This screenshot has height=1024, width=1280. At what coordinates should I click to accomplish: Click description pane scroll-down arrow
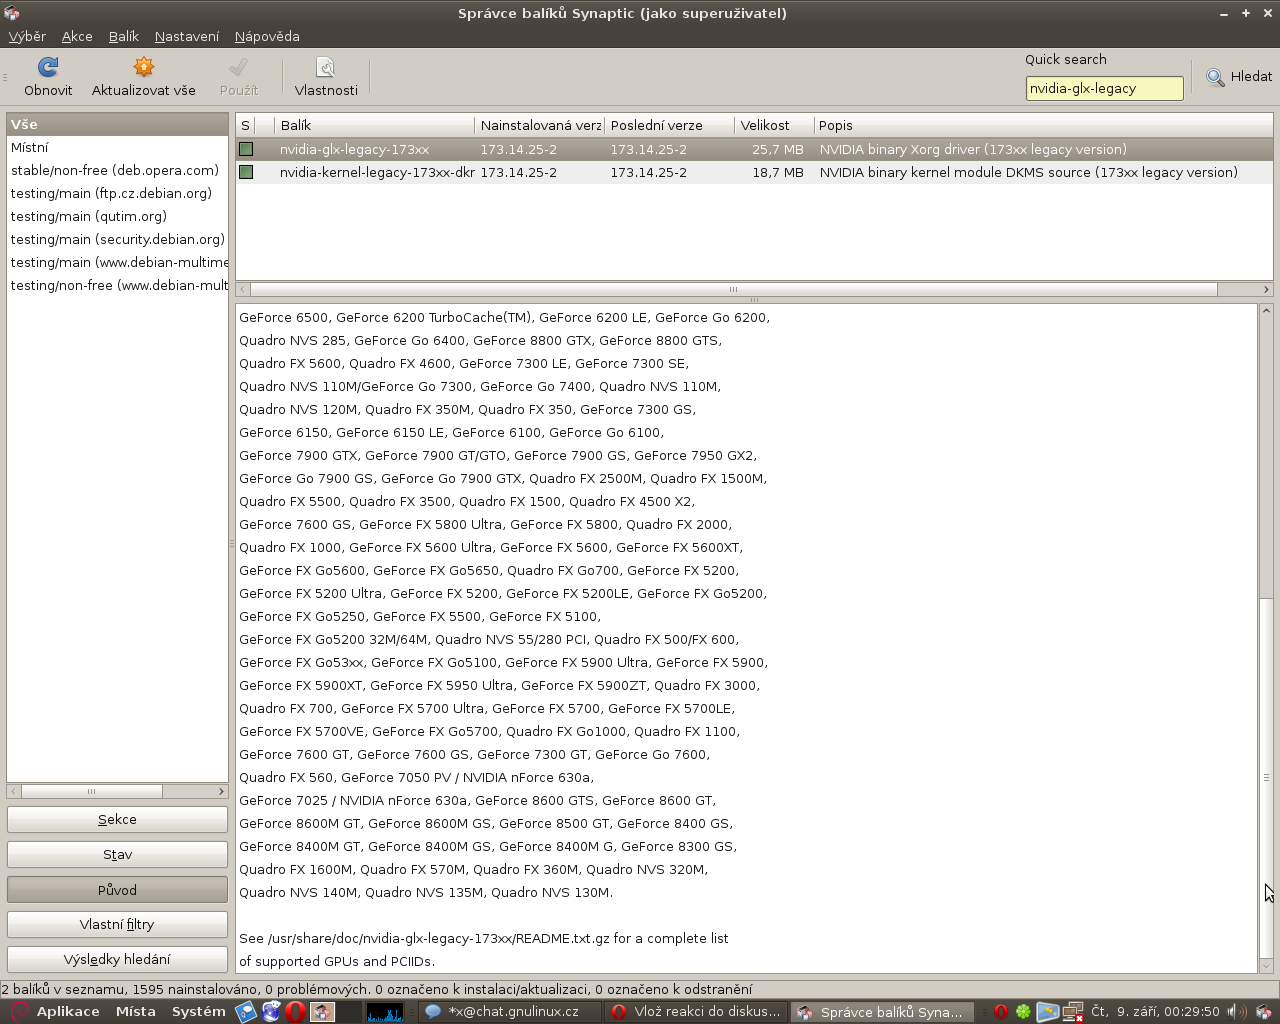(1266, 966)
